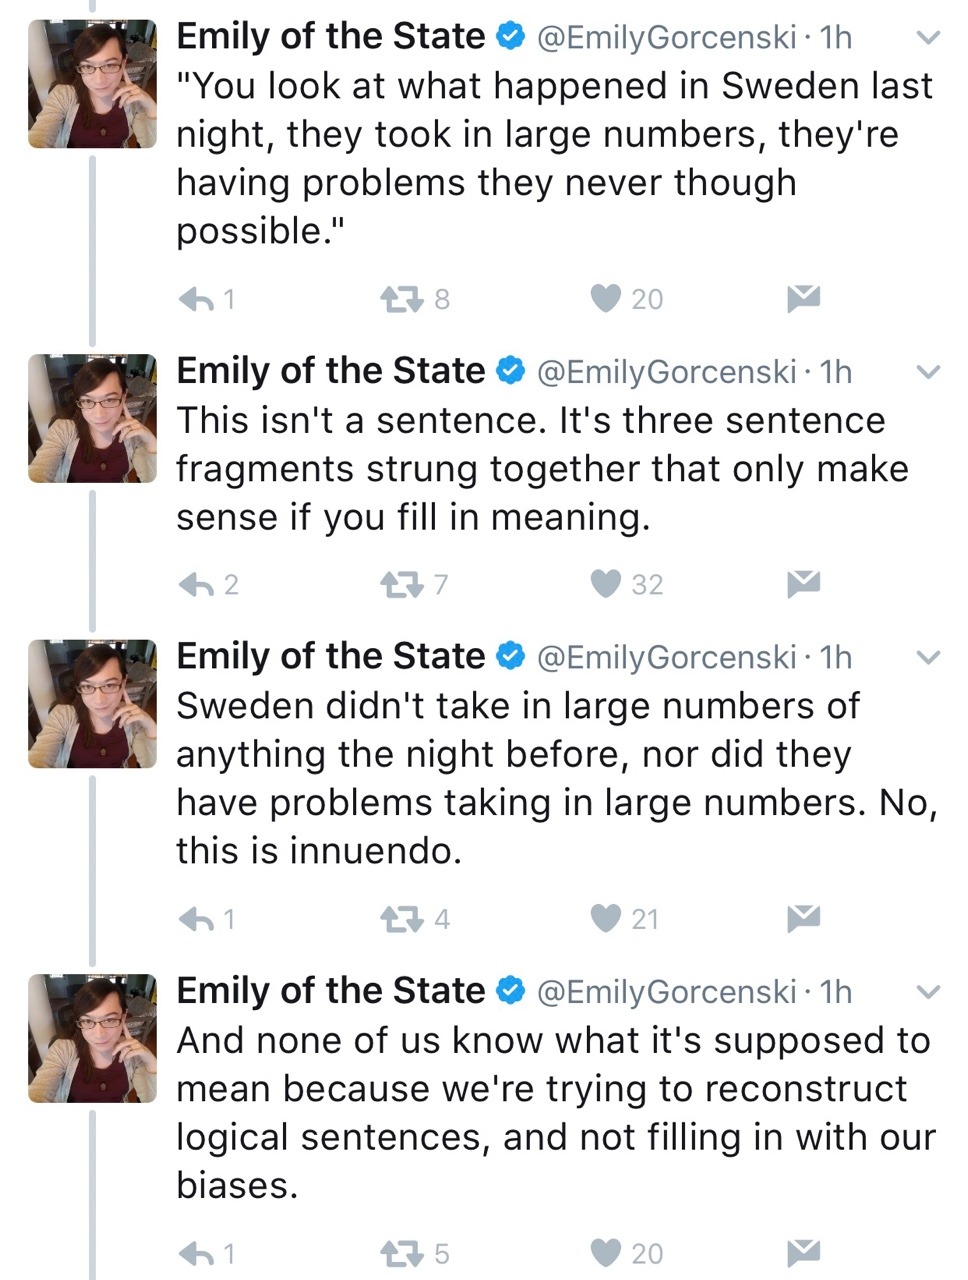Tap the avatar beside the innuendo tweet
Image resolution: width=968 pixels, height=1280 pixels.
[93, 704]
